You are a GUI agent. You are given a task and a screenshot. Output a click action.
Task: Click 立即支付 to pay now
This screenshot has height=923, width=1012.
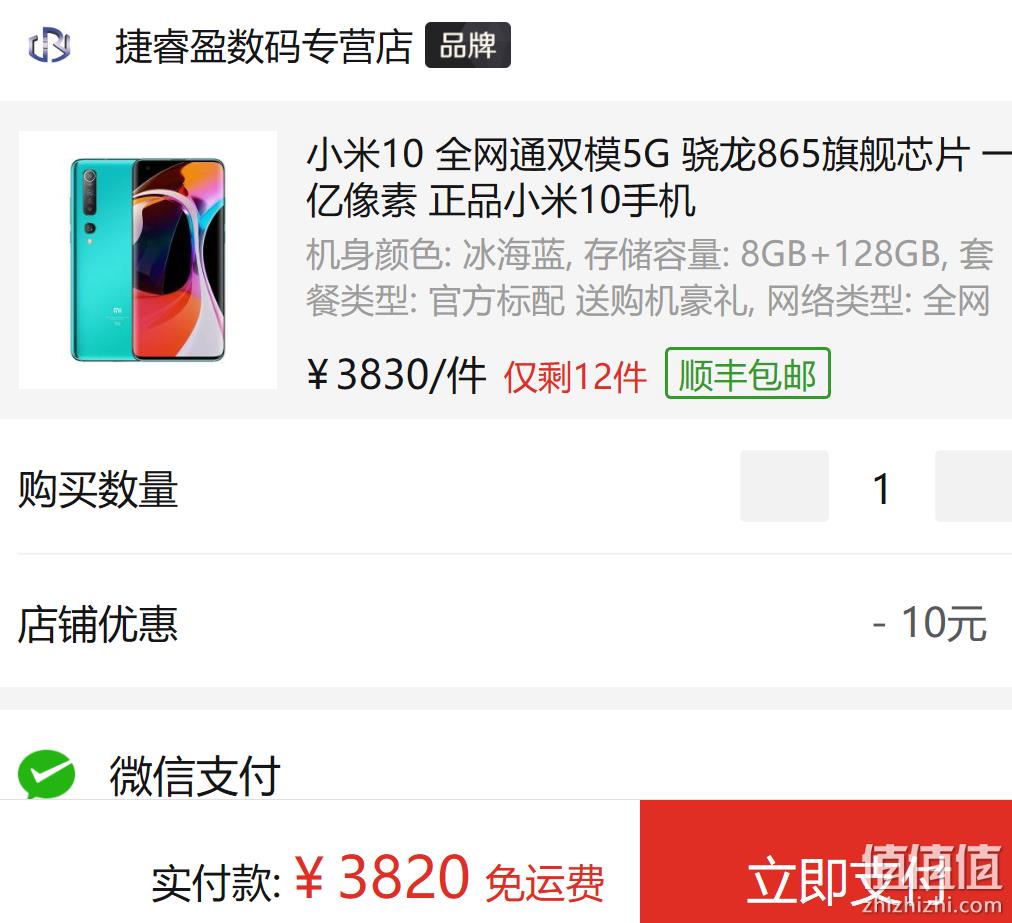[826, 862]
